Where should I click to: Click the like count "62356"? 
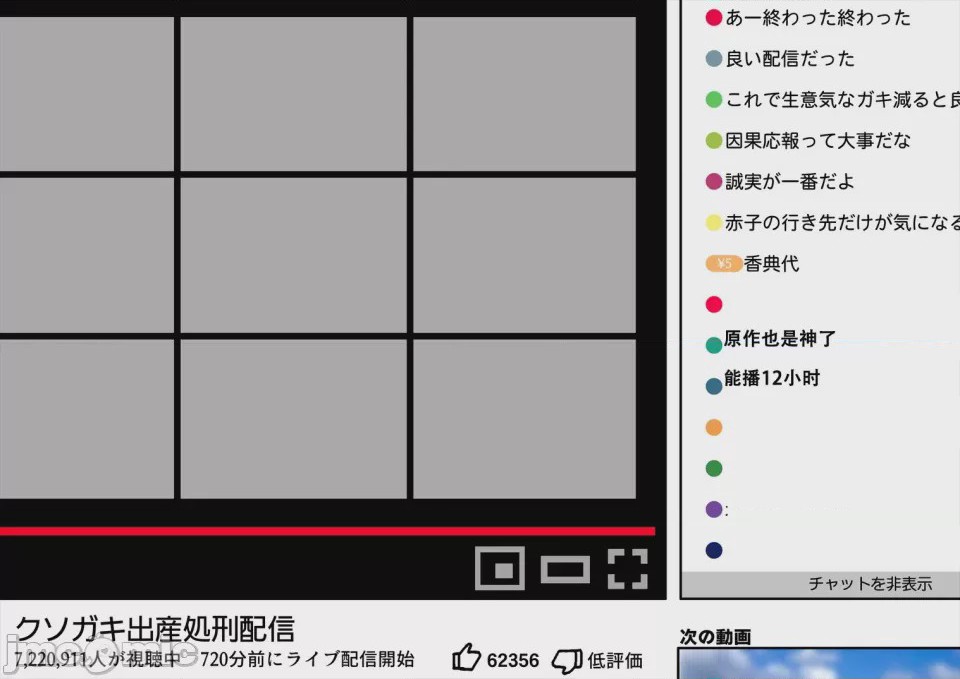click(513, 661)
